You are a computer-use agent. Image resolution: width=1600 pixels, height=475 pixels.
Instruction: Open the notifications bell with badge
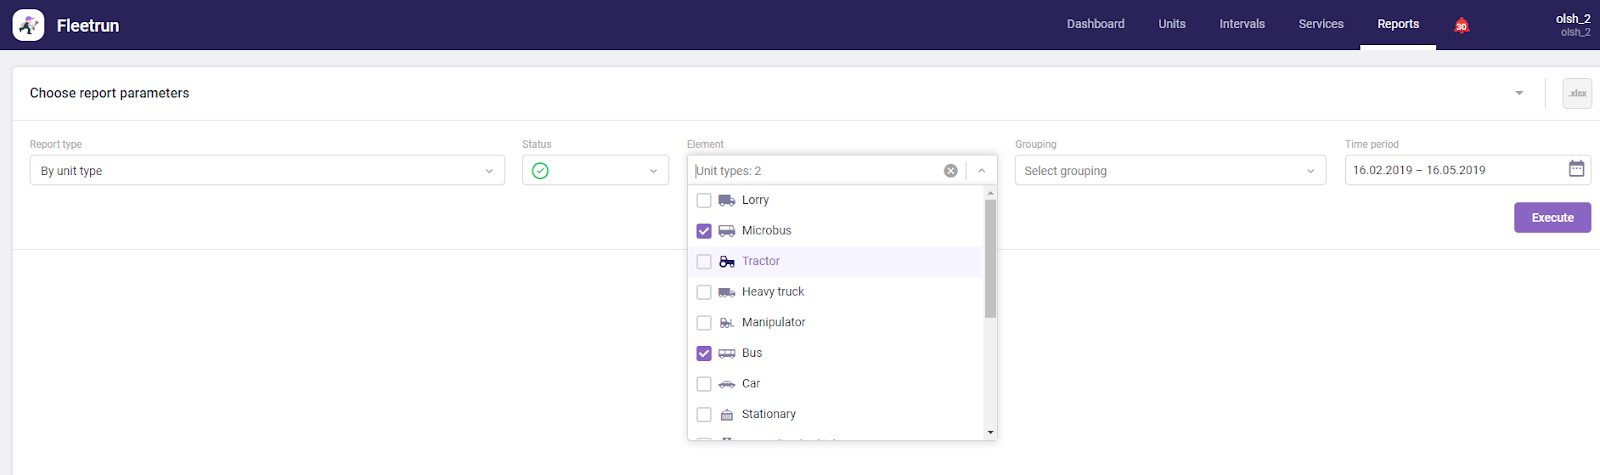click(x=1461, y=25)
